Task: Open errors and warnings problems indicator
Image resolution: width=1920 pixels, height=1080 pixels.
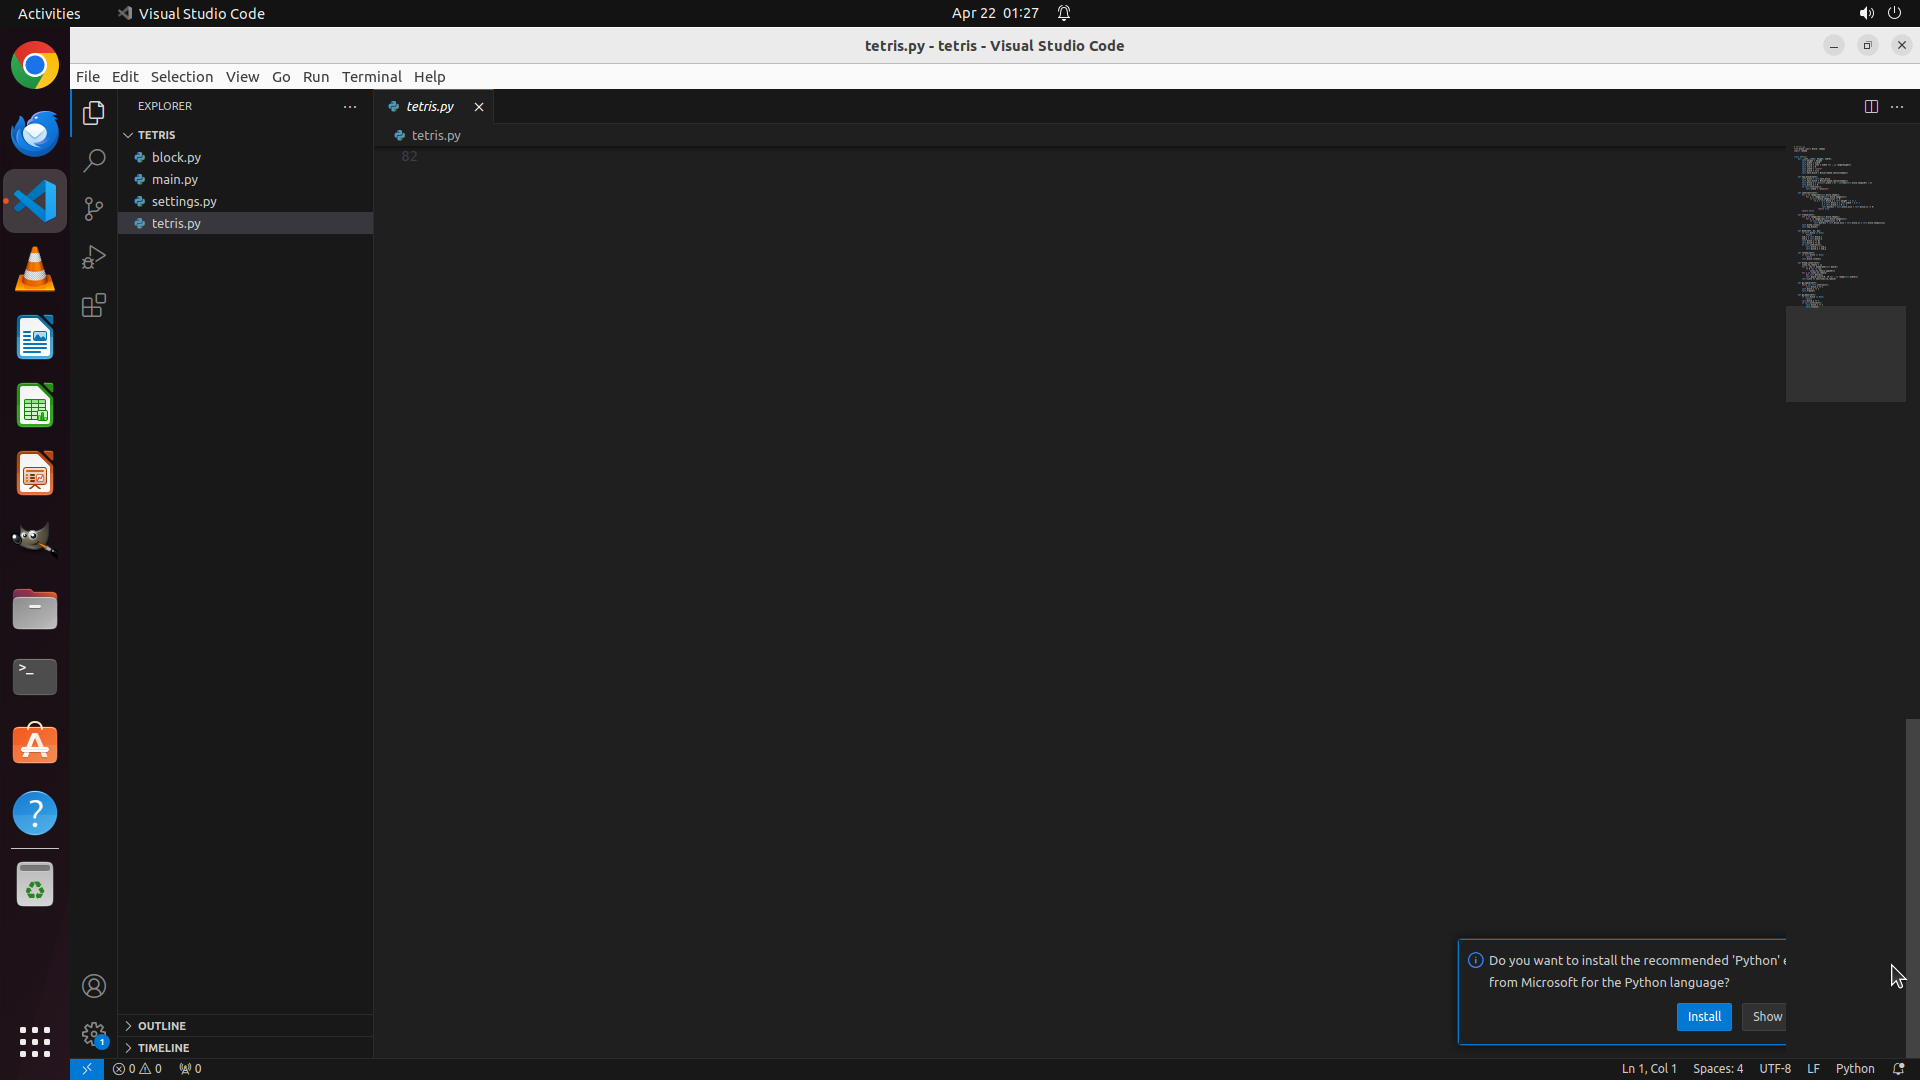Action: tap(137, 1068)
